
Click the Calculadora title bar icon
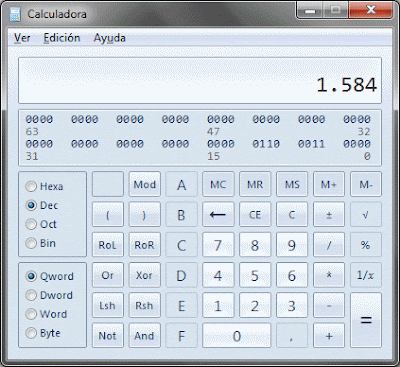tap(15, 14)
